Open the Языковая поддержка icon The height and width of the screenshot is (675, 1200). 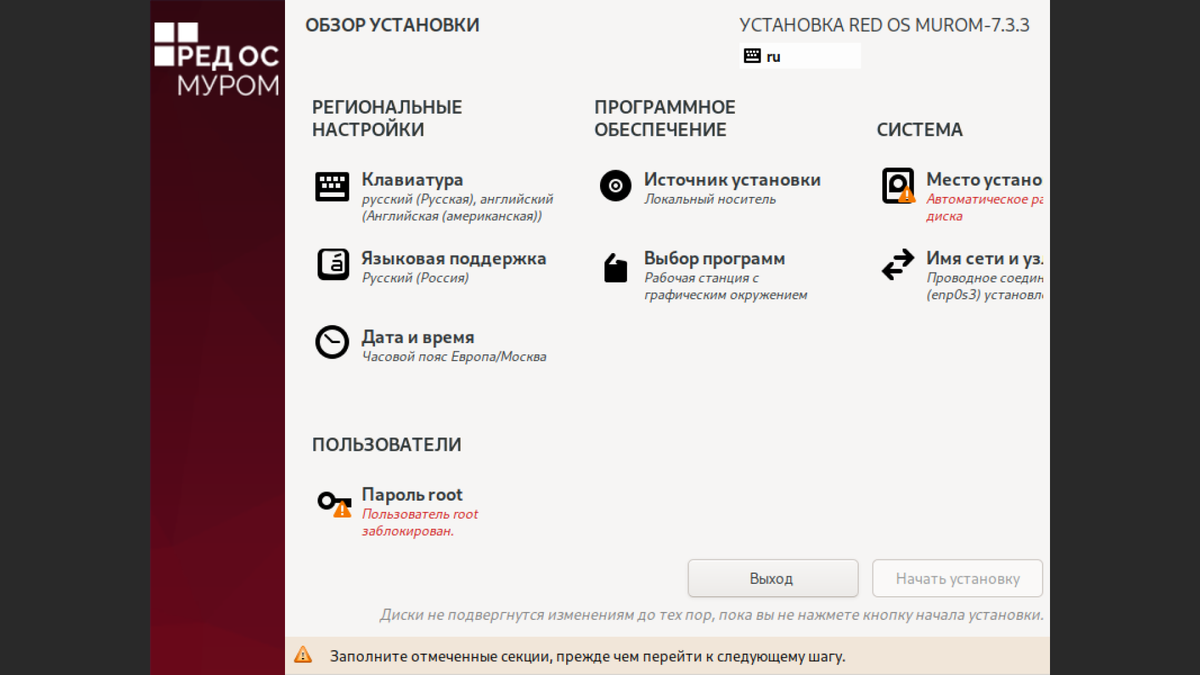coord(333,264)
